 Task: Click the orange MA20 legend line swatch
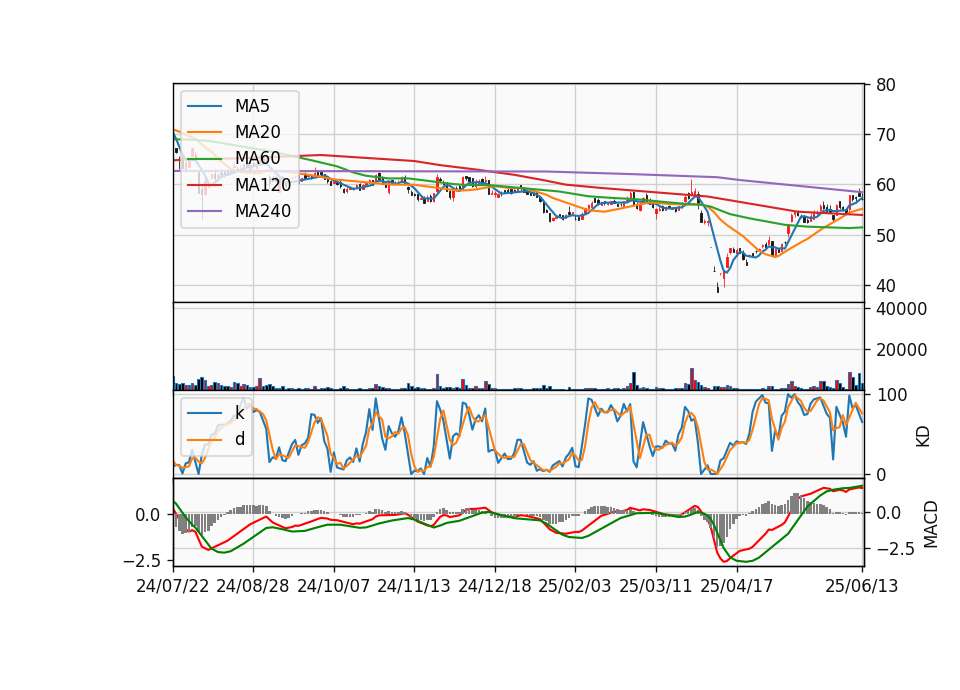pyautogui.click(x=204, y=132)
